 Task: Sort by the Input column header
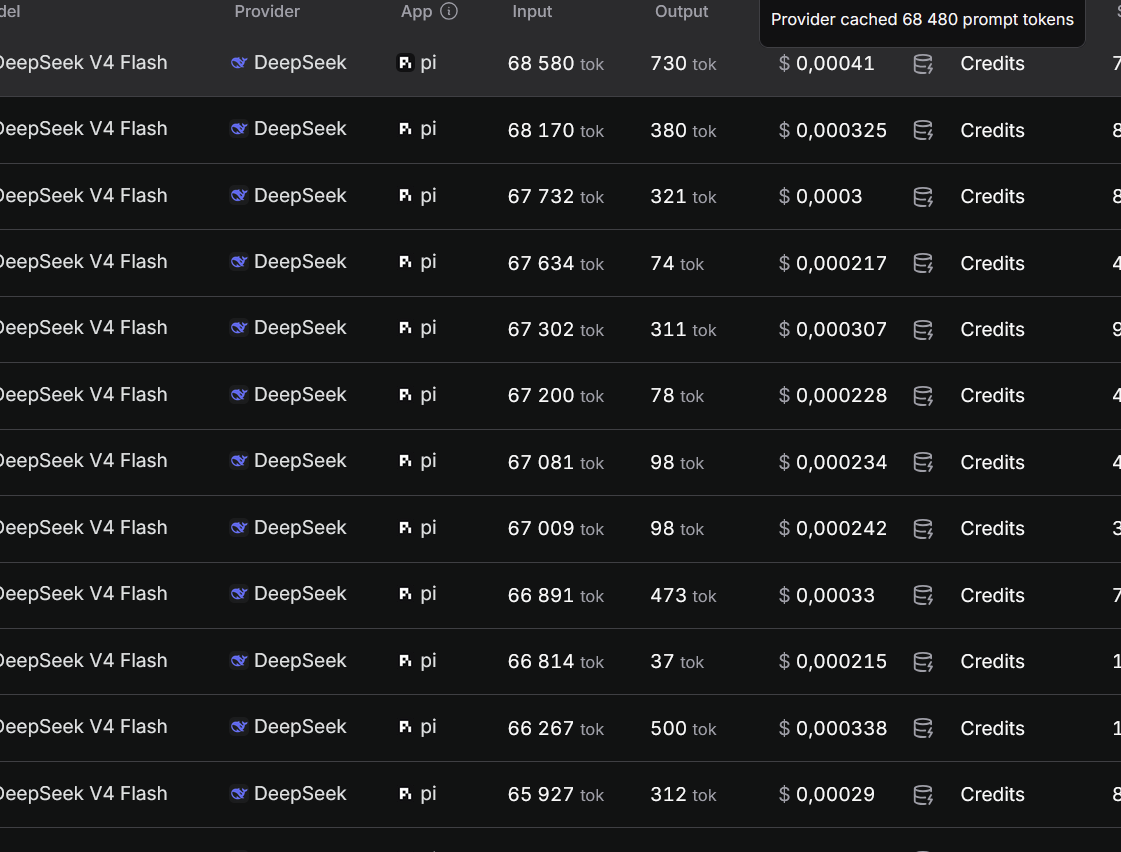(x=532, y=11)
